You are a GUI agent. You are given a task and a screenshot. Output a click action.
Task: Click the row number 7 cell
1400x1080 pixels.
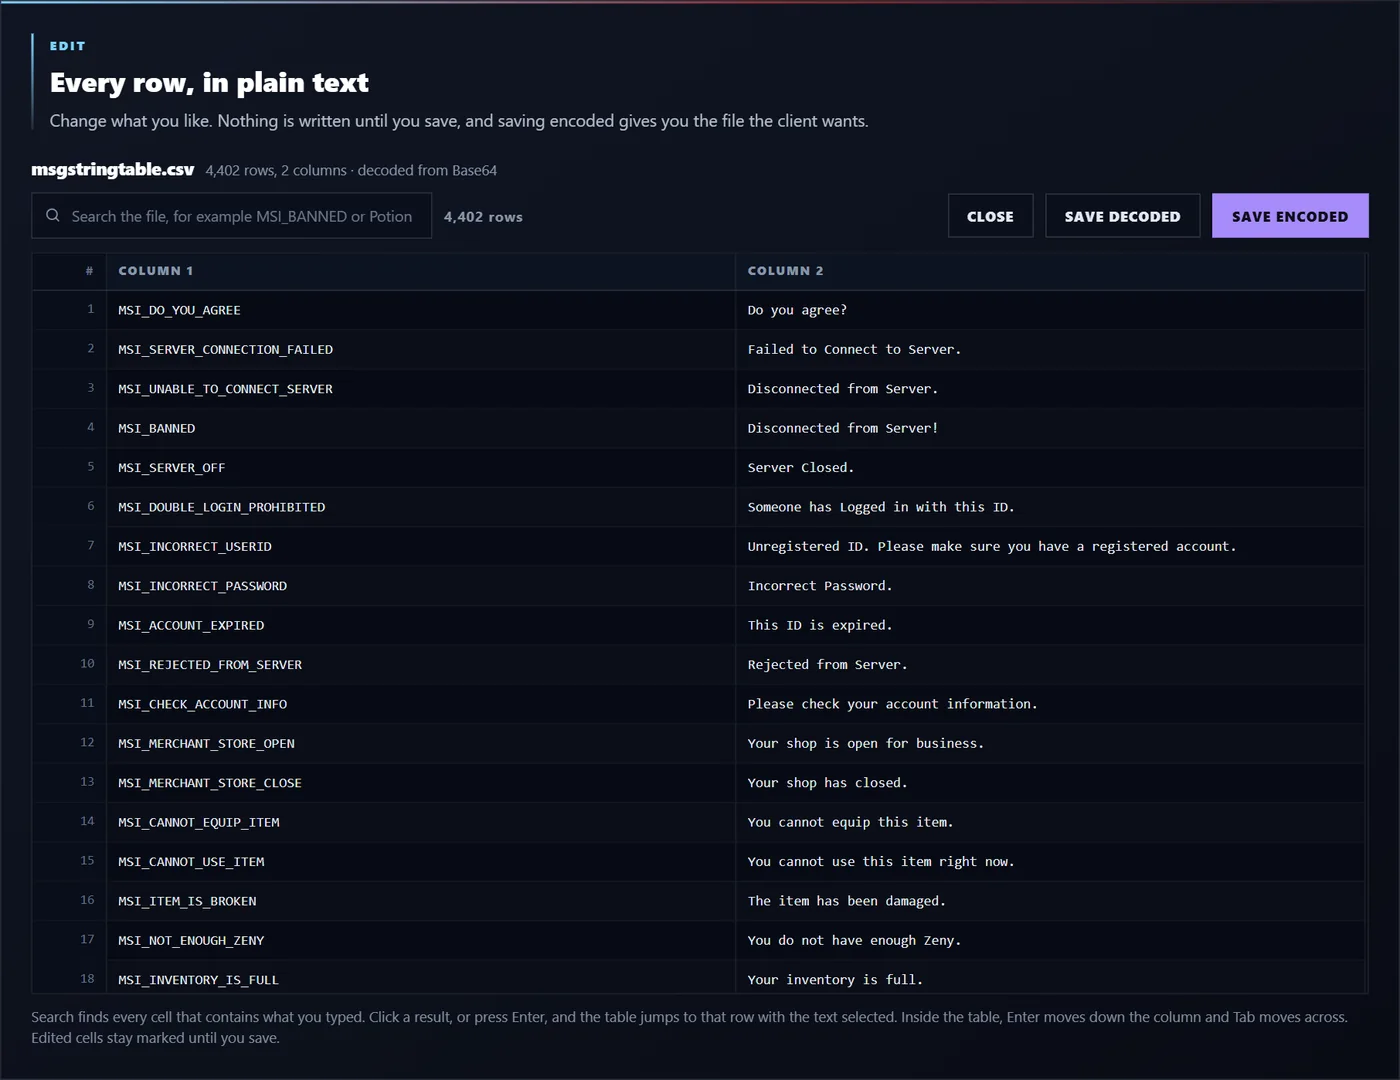point(69,546)
